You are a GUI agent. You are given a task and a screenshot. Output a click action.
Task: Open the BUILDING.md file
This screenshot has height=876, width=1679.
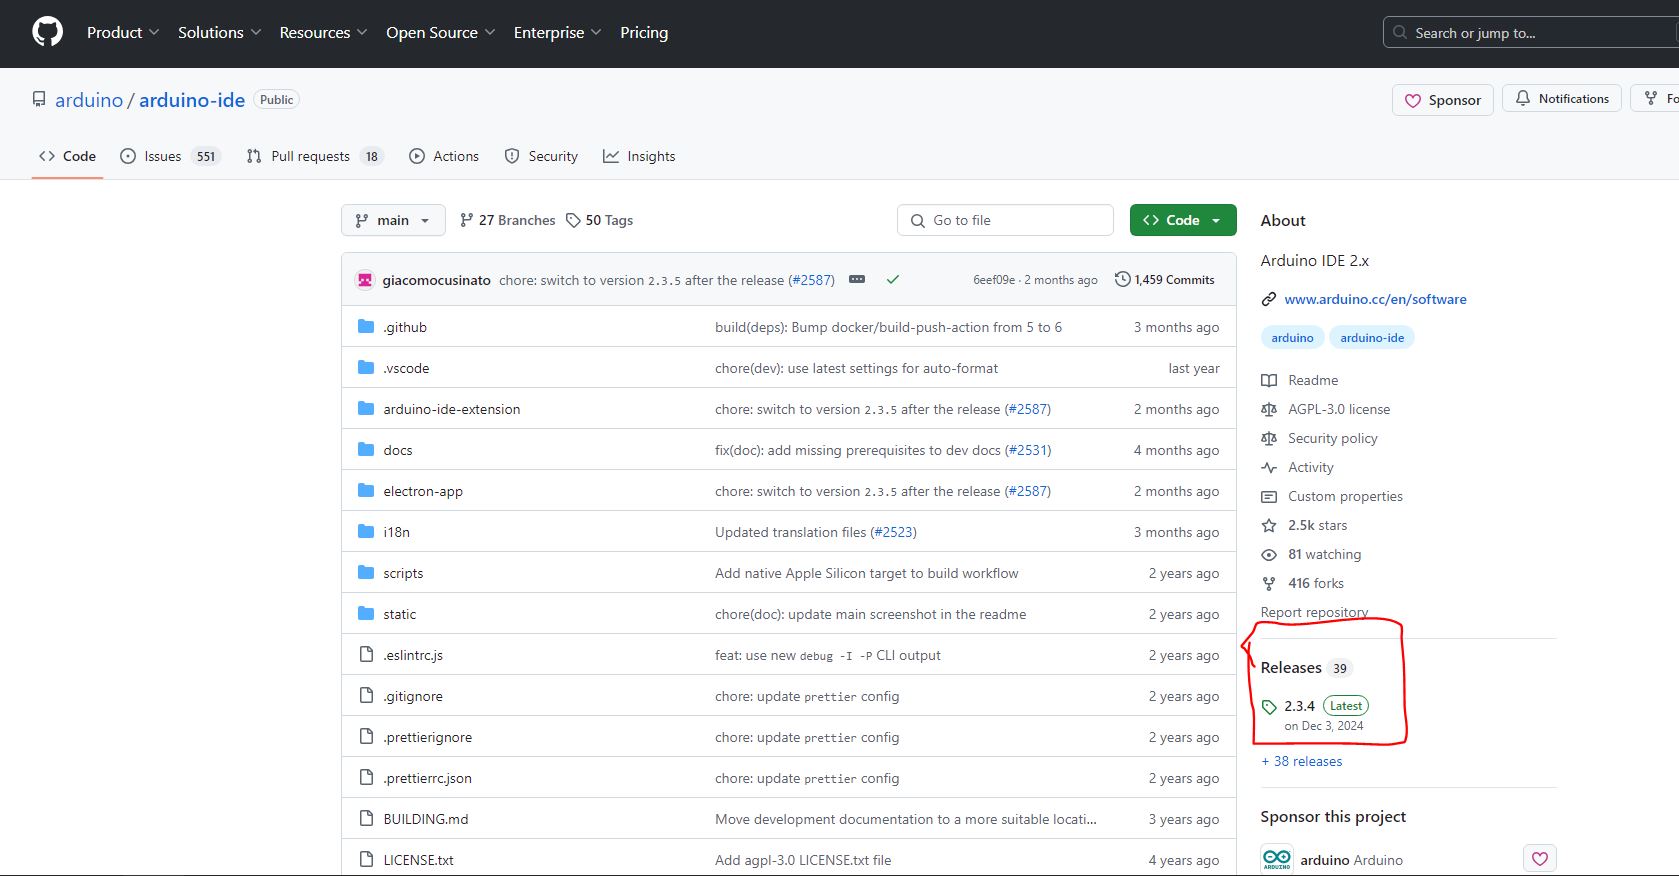(426, 819)
